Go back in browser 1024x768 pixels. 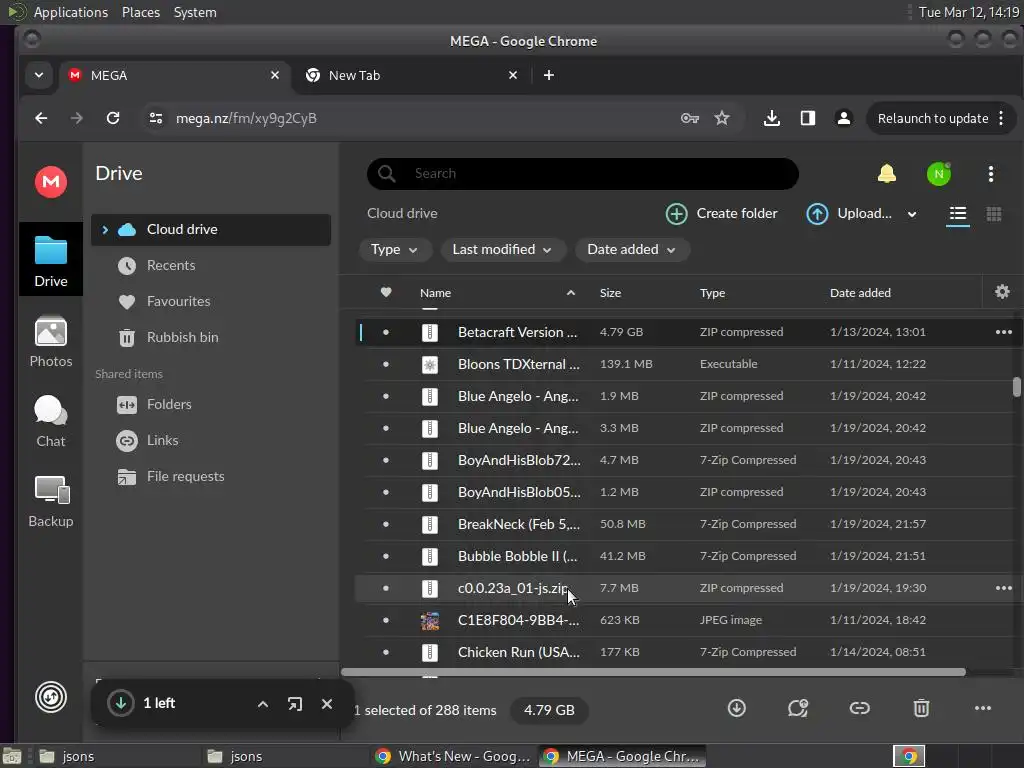41,118
